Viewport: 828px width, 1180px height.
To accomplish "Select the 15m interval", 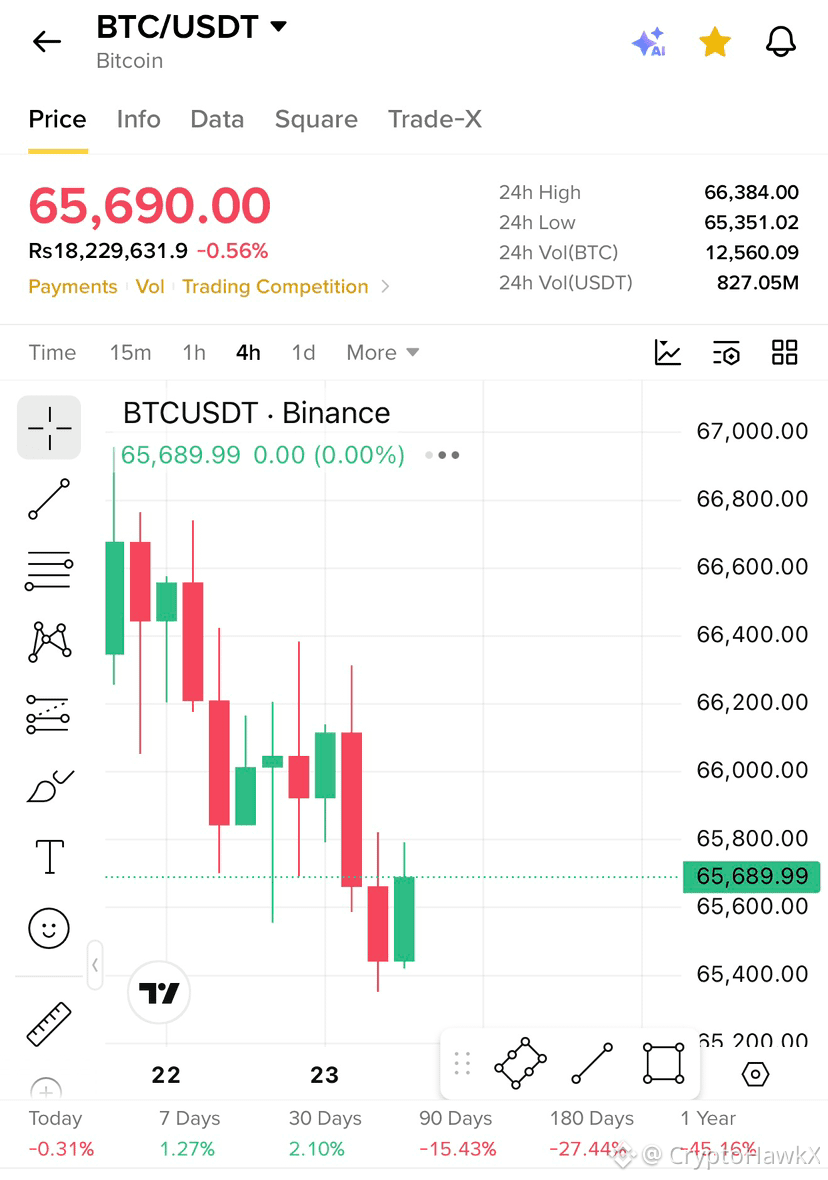I will click(x=130, y=352).
